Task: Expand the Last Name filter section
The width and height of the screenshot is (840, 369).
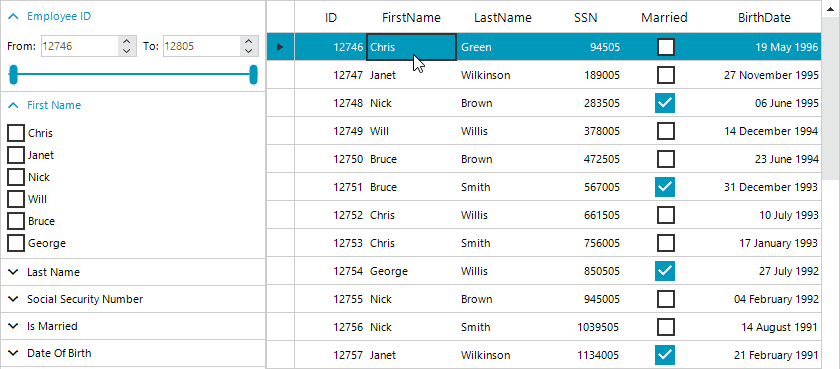Action: coord(14,272)
